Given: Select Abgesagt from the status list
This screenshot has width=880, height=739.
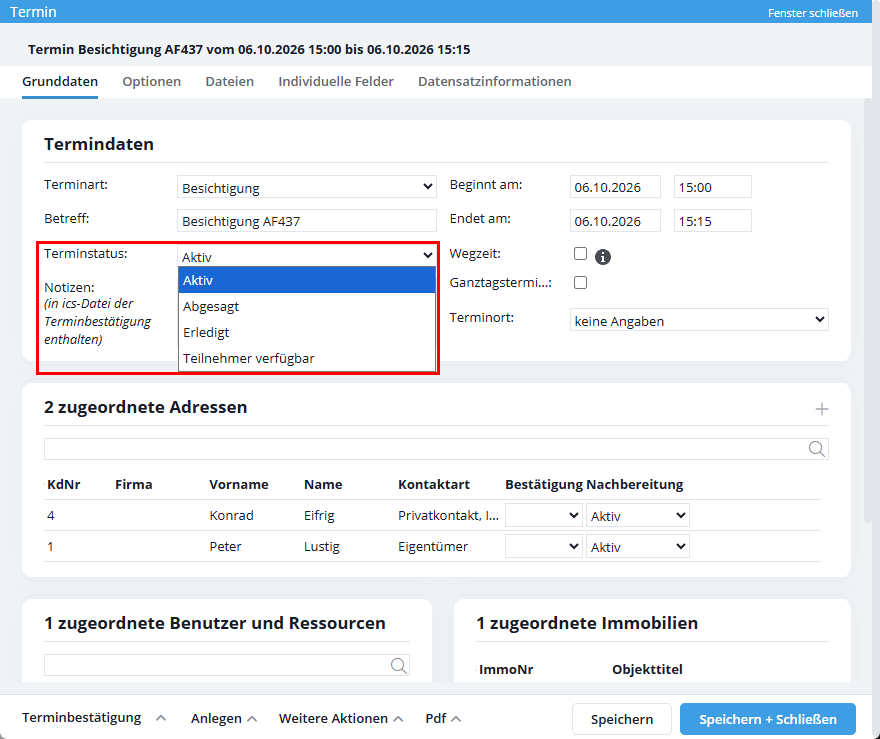Looking at the screenshot, I should coord(306,306).
